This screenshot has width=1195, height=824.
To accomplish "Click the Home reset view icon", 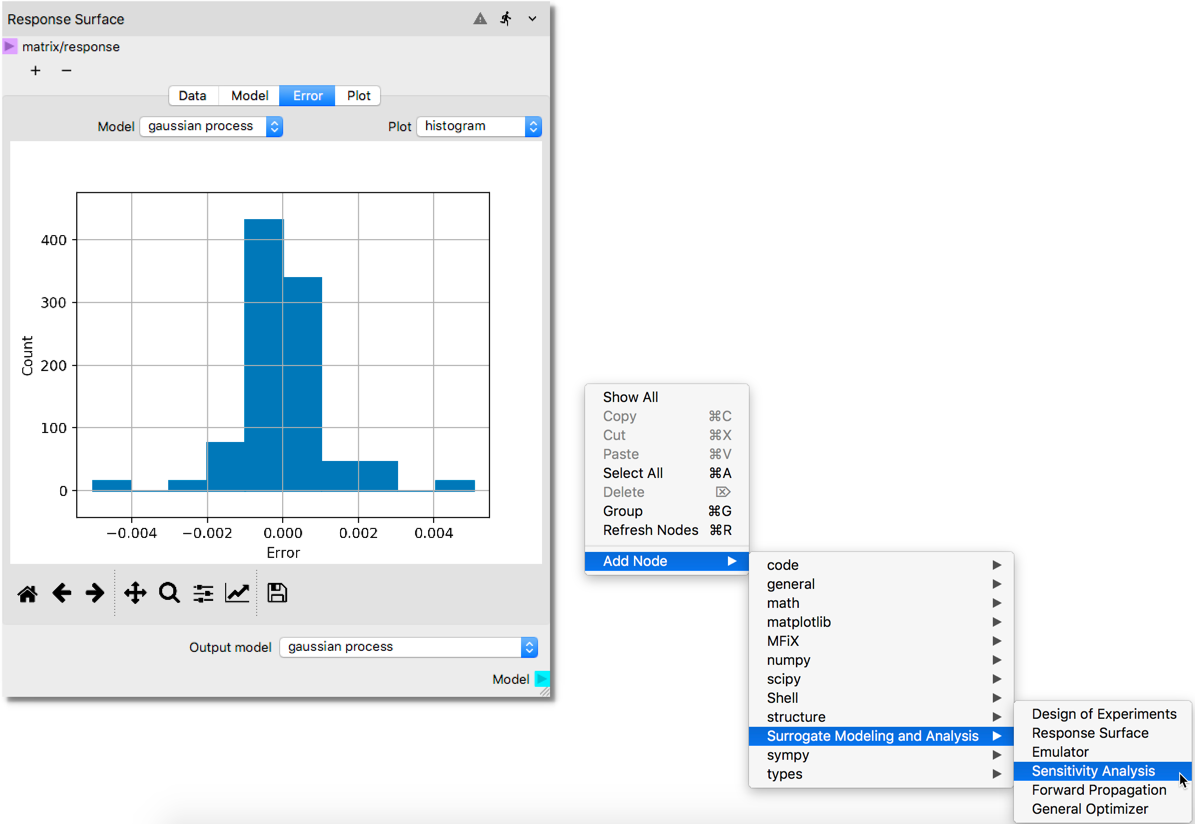I will (28, 594).
